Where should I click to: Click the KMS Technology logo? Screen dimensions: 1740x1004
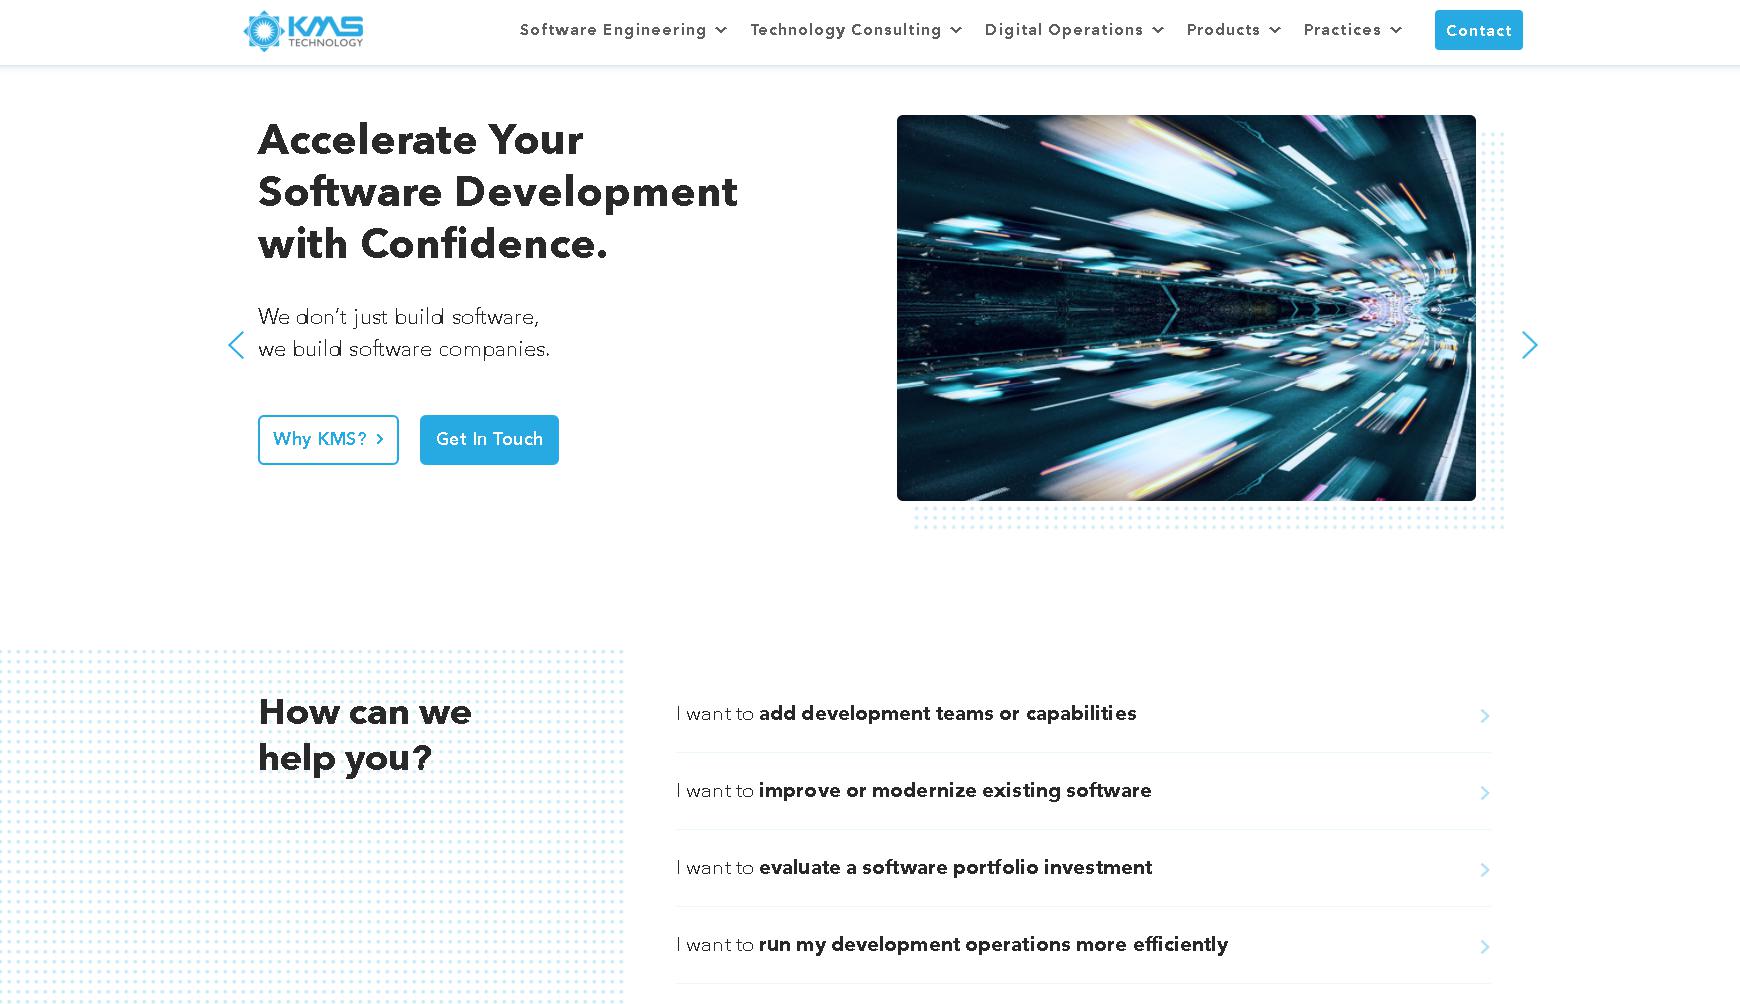tap(303, 31)
